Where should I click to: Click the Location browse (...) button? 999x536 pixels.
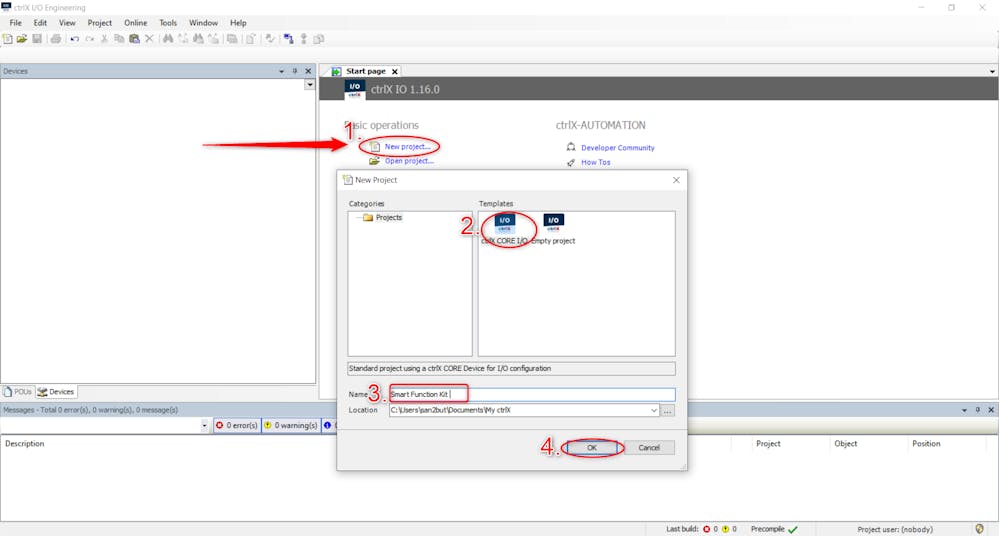point(668,410)
